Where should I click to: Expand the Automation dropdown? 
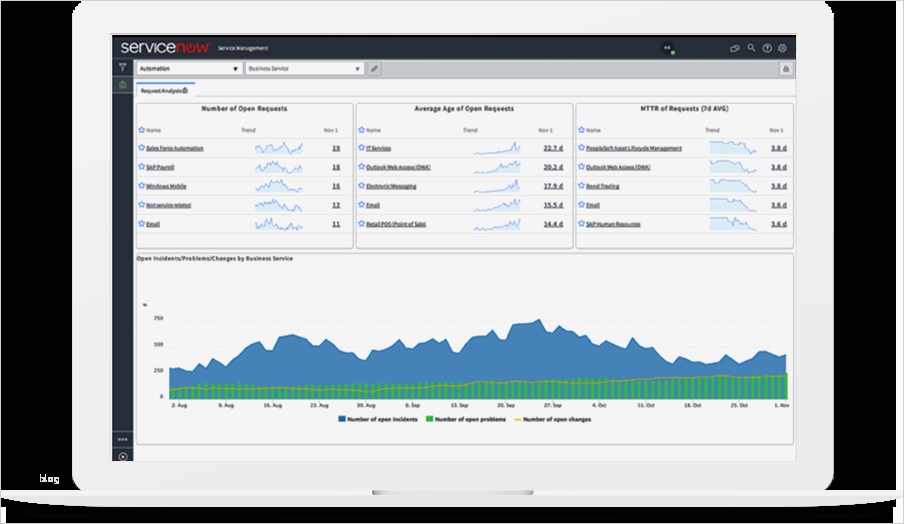pyautogui.click(x=189, y=69)
